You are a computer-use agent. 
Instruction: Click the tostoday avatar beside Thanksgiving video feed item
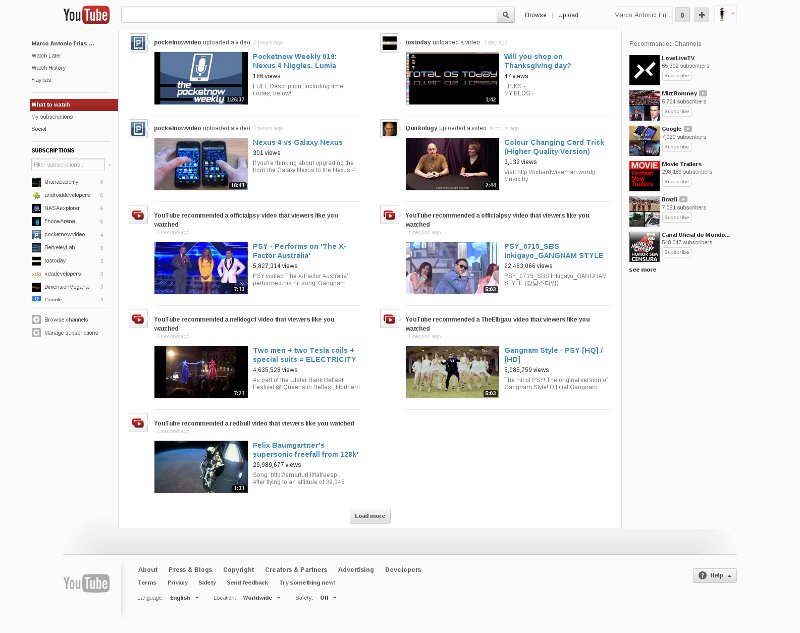pyautogui.click(x=389, y=43)
